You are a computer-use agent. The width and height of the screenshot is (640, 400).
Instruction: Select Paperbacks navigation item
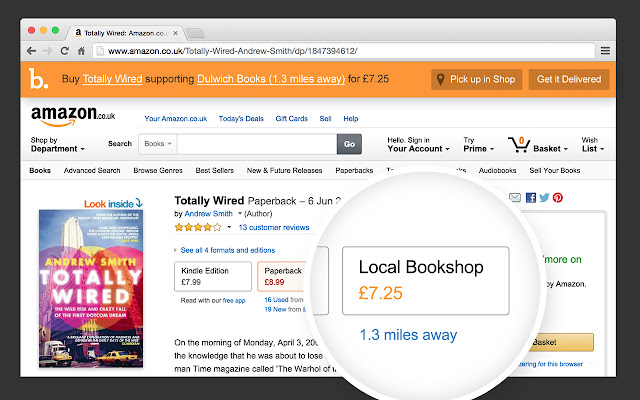[354, 171]
